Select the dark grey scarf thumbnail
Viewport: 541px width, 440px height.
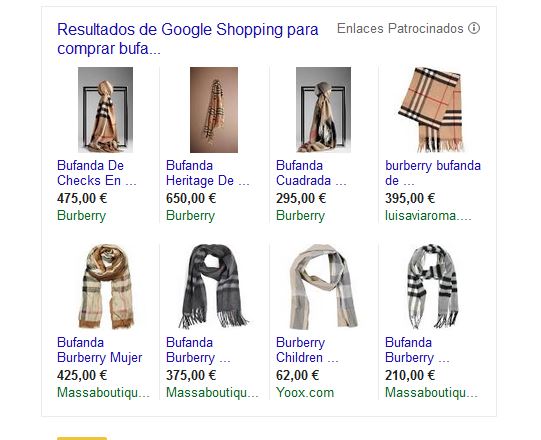[x=214, y=286]
